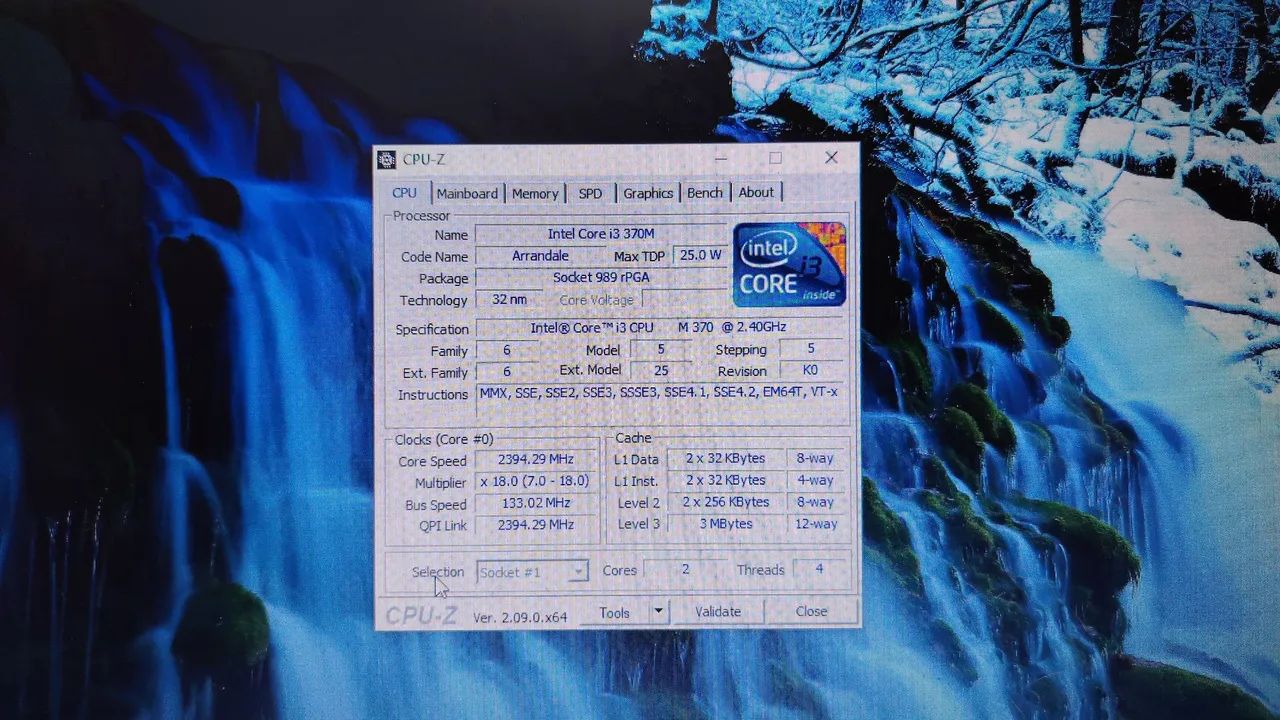
Task: Click the Level 3 12-way associativity value
Action: pos(816,524)
